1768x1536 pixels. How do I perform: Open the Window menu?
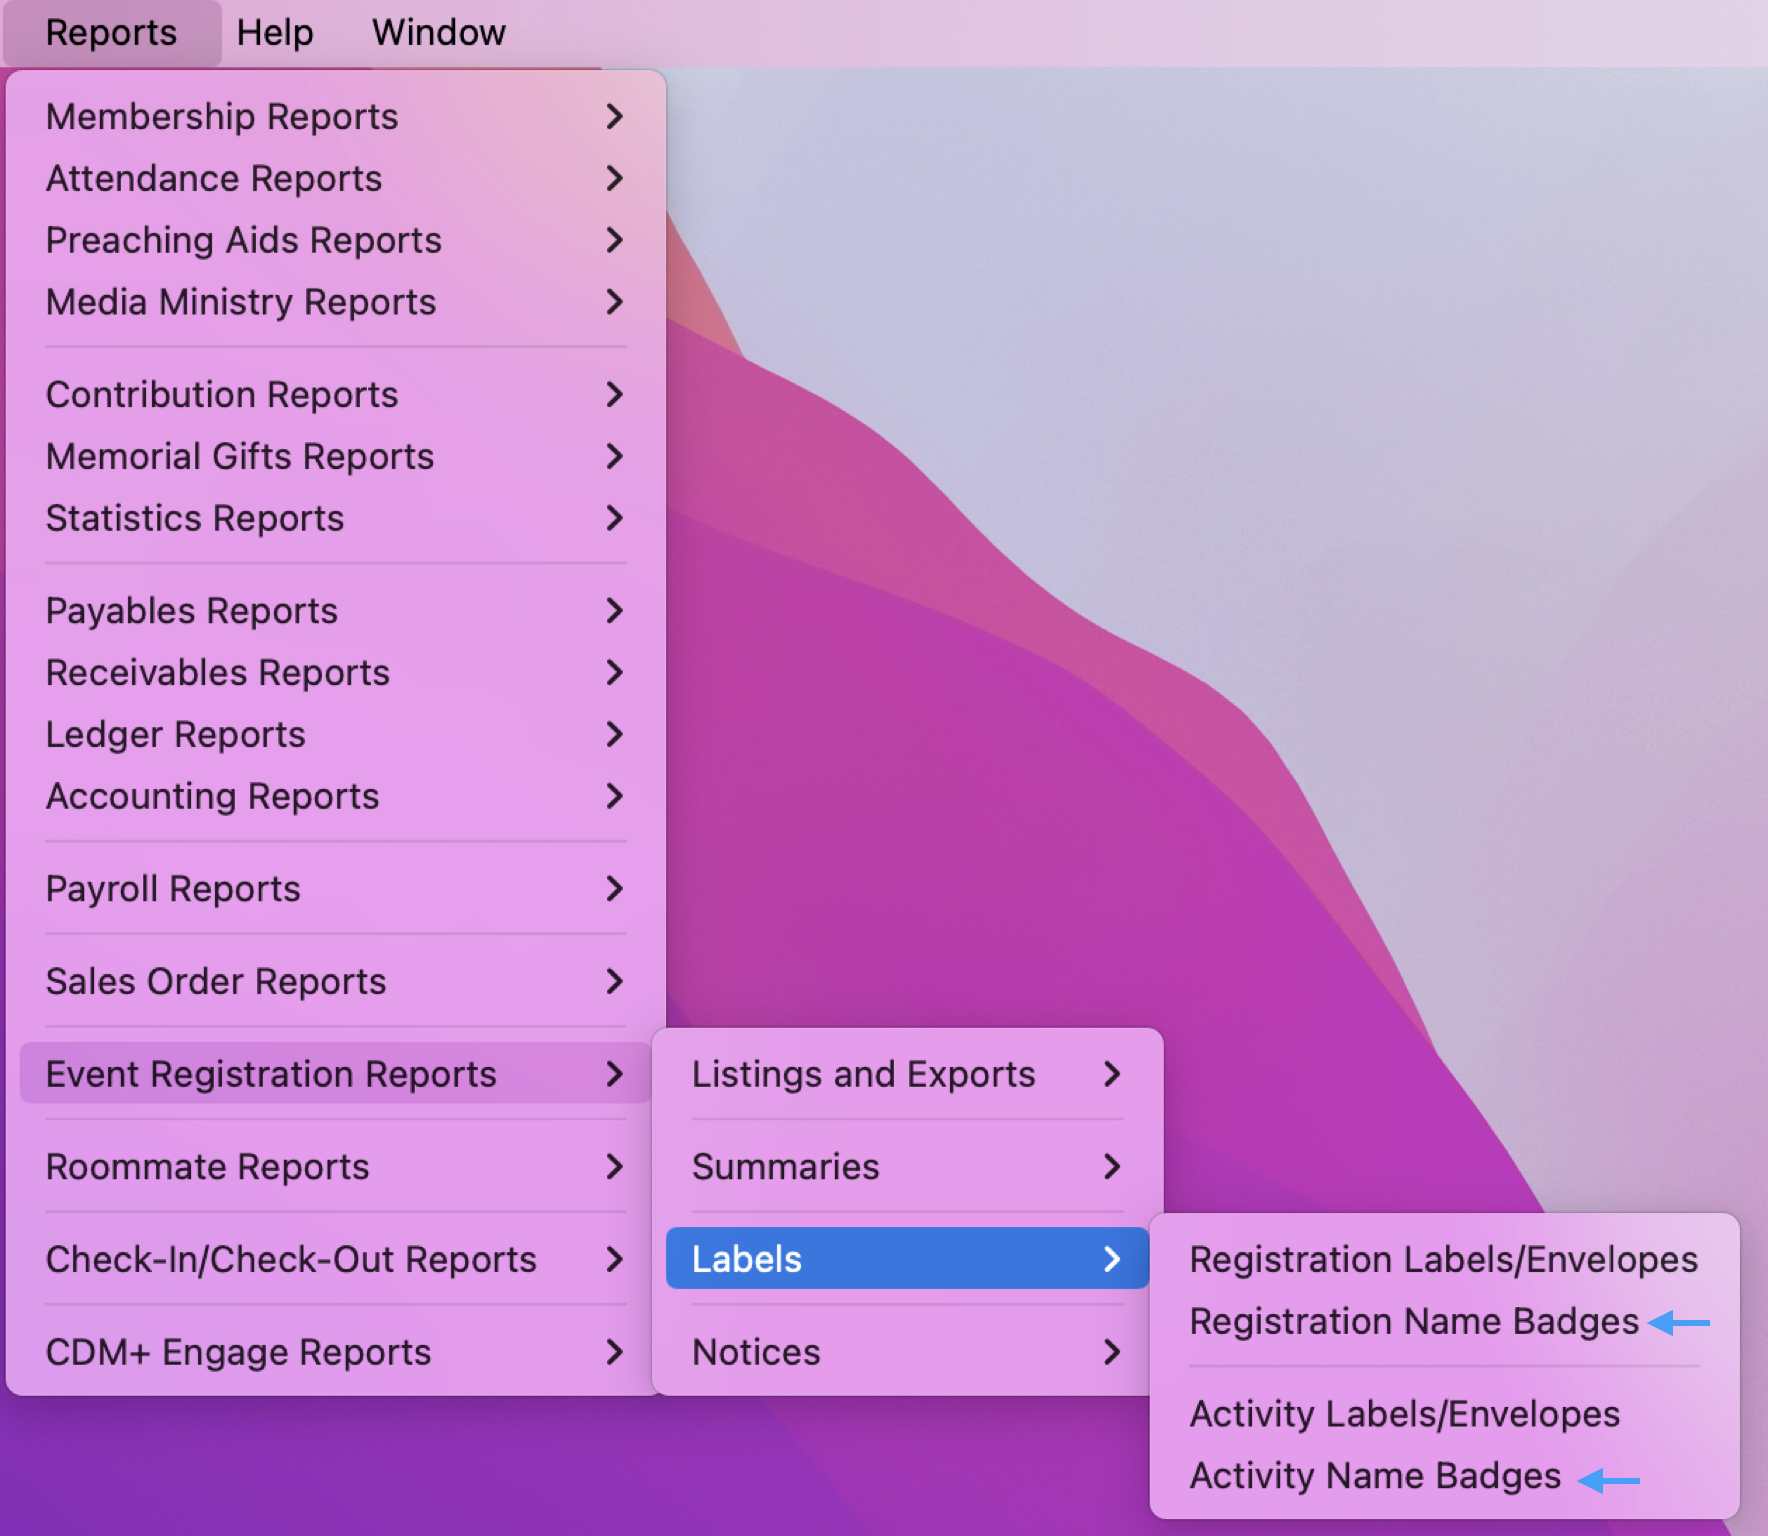click(438, 33)
